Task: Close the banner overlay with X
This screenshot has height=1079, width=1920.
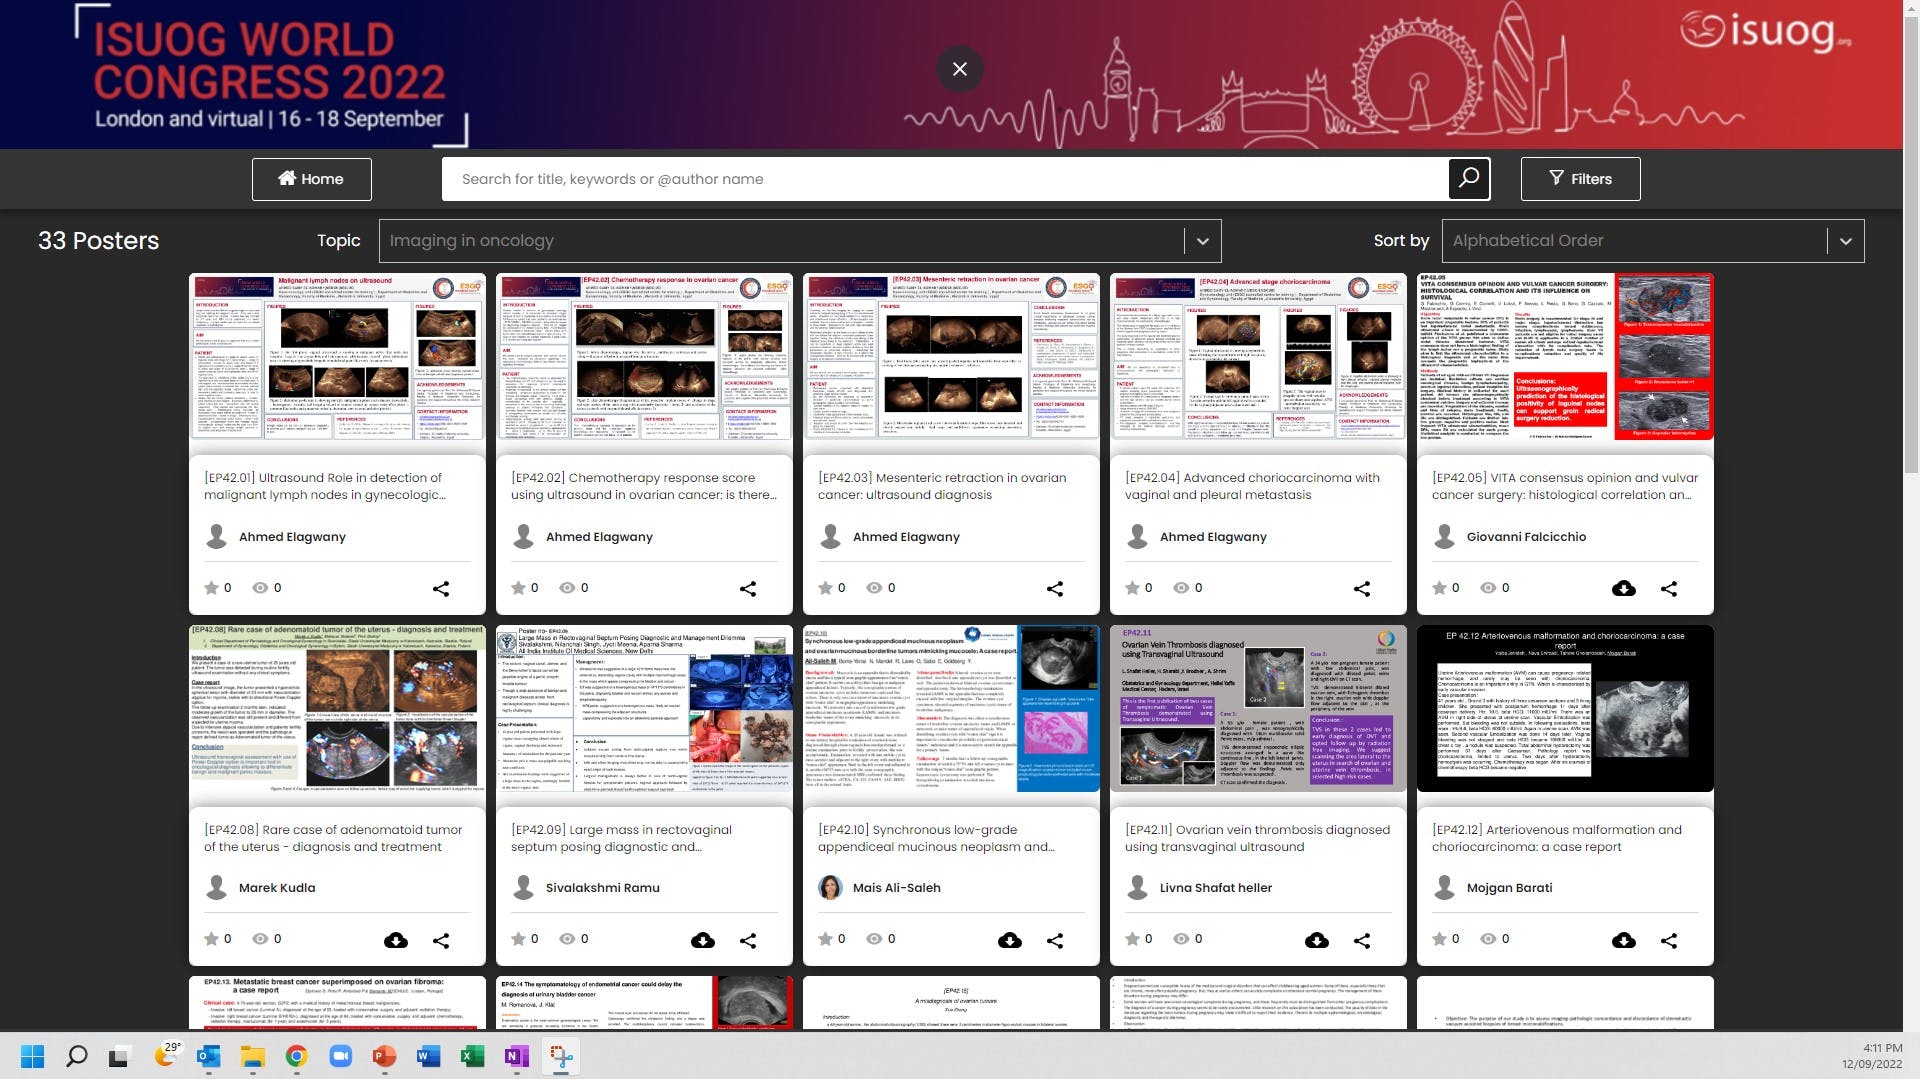Action: [x=960, y=69]
